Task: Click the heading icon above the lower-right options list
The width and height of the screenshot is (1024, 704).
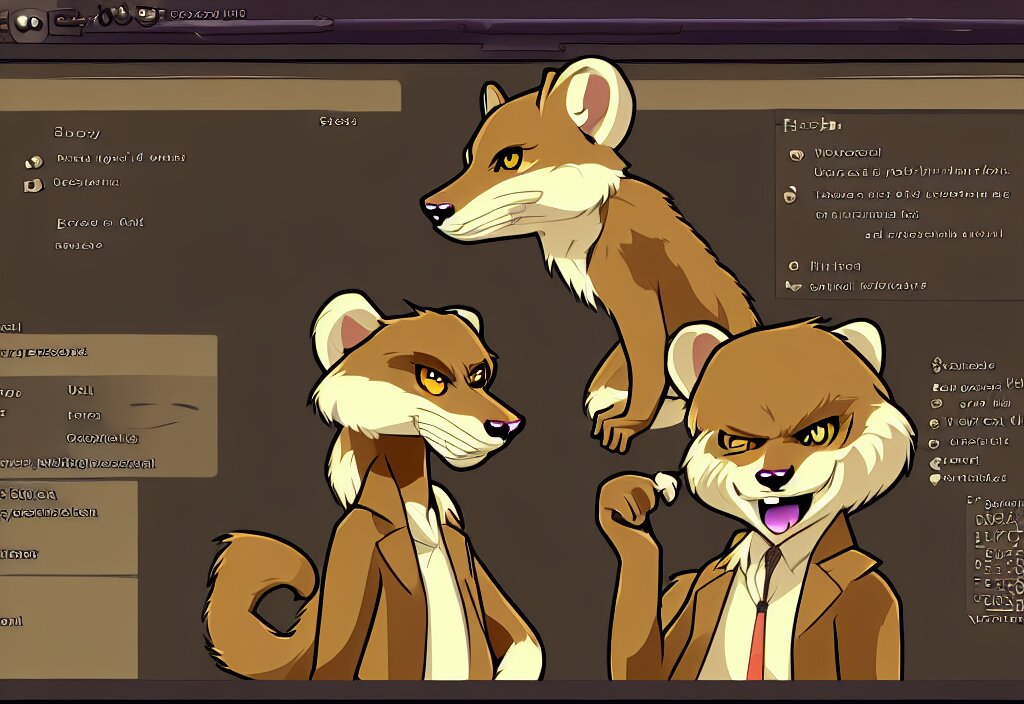Action: 938,365
